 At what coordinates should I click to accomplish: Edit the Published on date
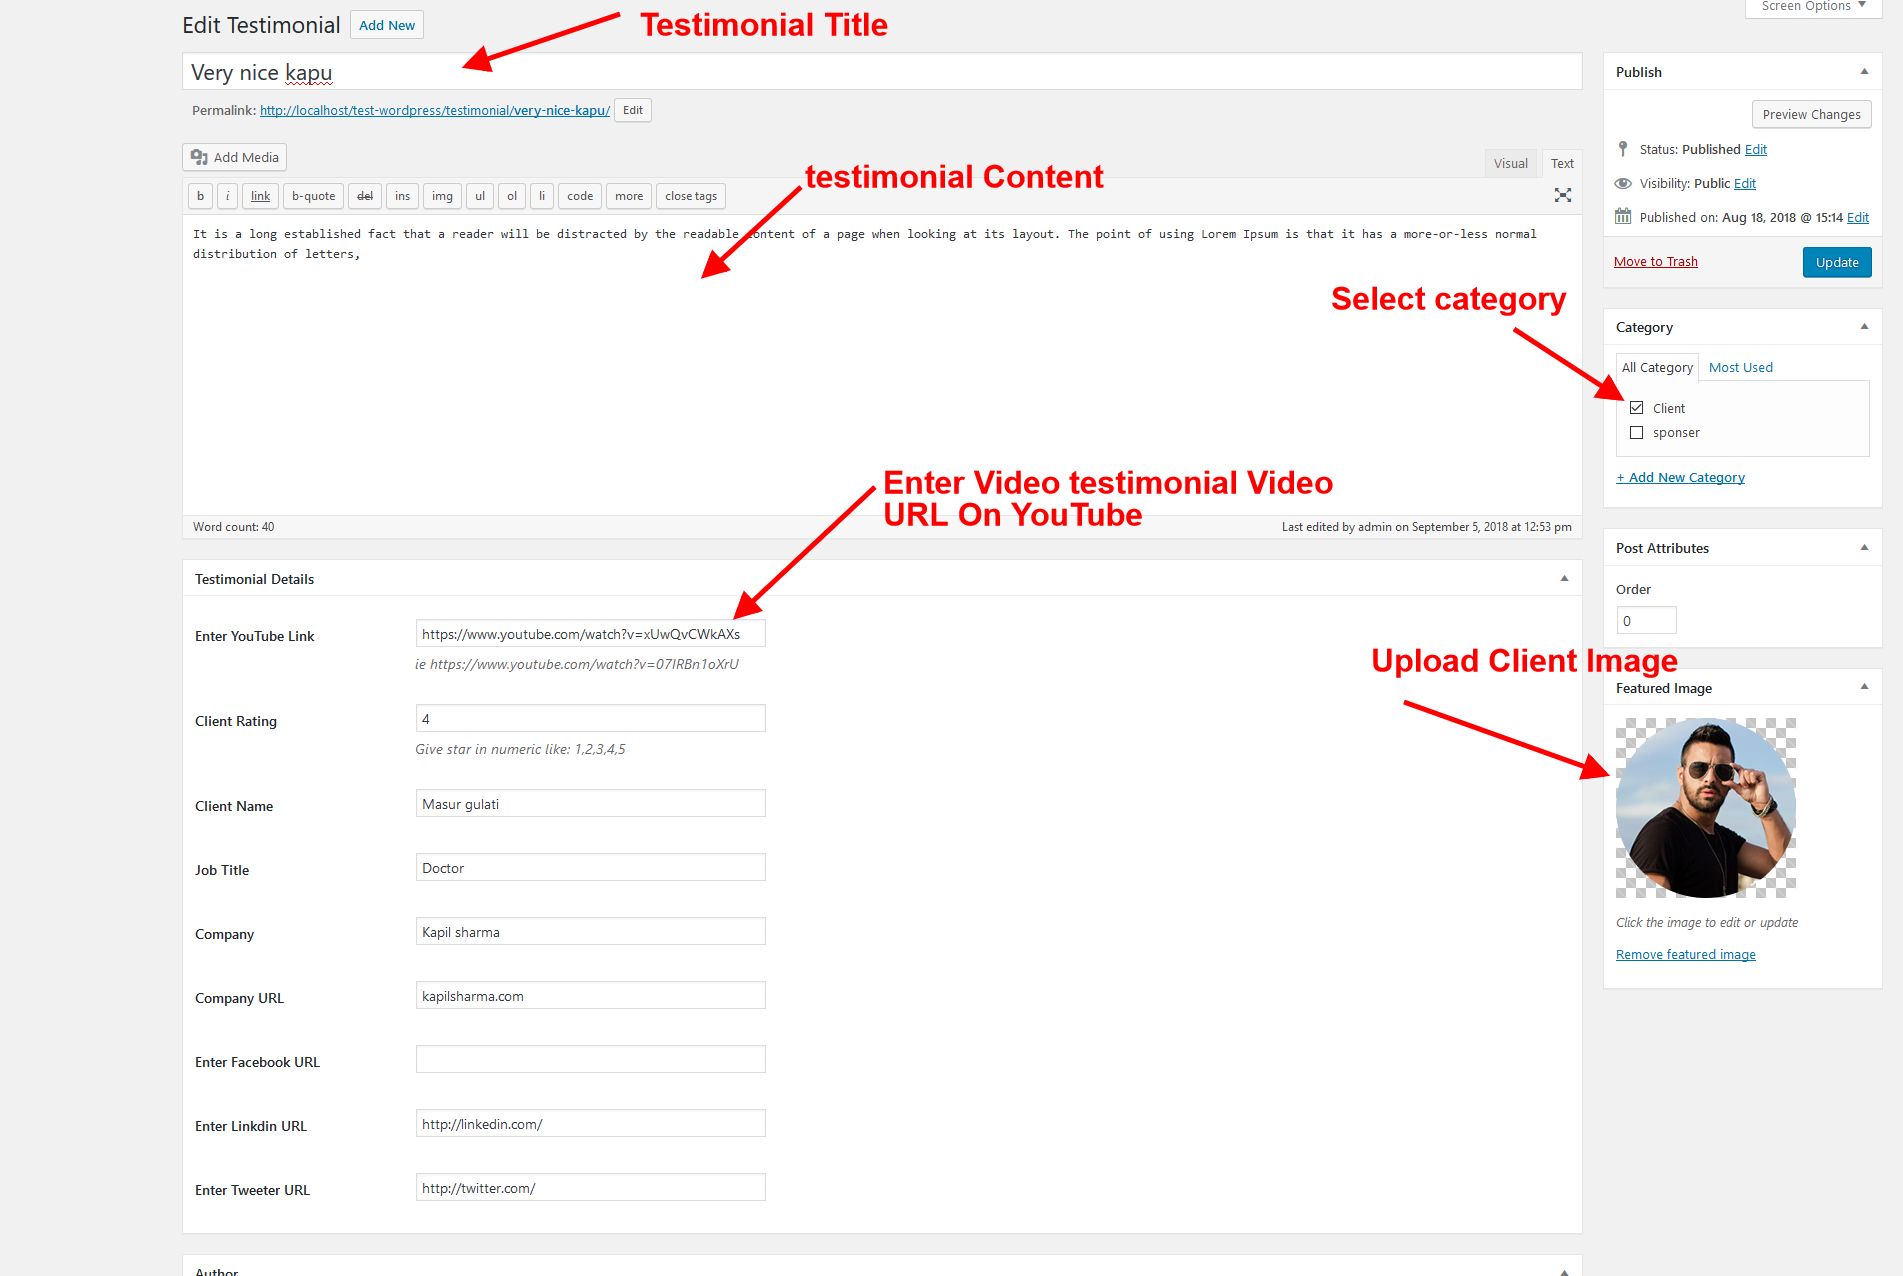point(1858,217)
